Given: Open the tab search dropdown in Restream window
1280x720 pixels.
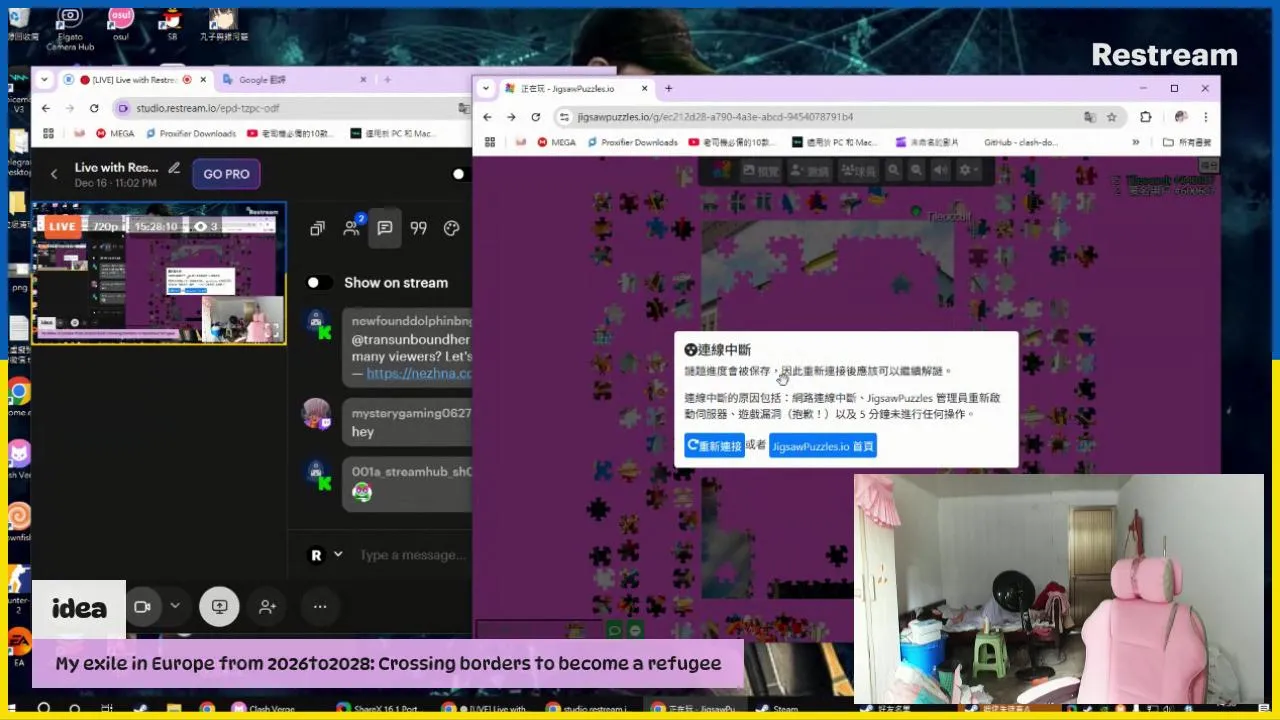Looking at the screenshot, I should (x=44, y=80).
